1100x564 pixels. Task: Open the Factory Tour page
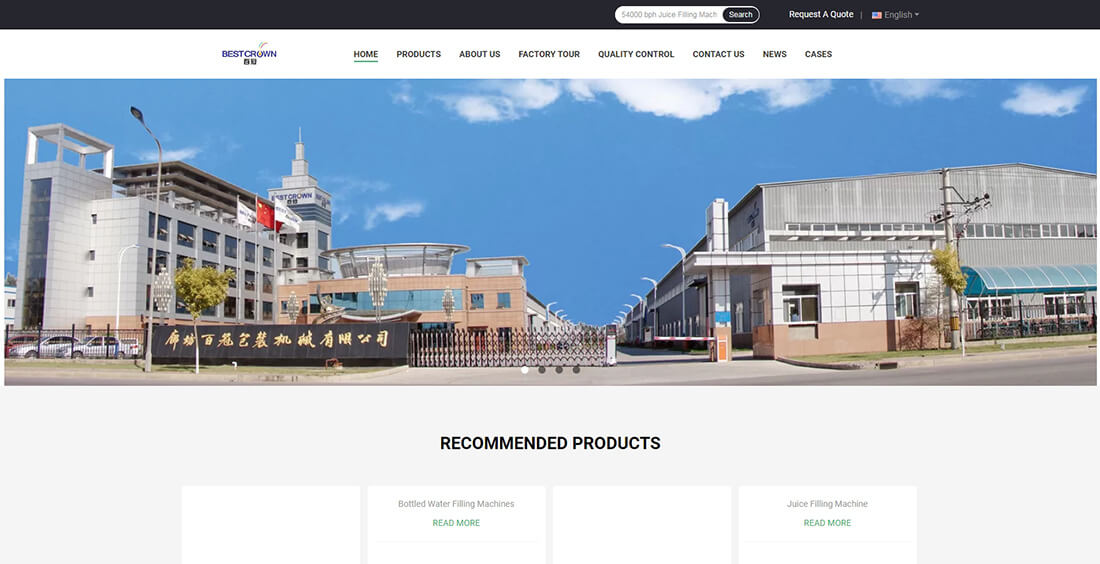pos(549,54)
